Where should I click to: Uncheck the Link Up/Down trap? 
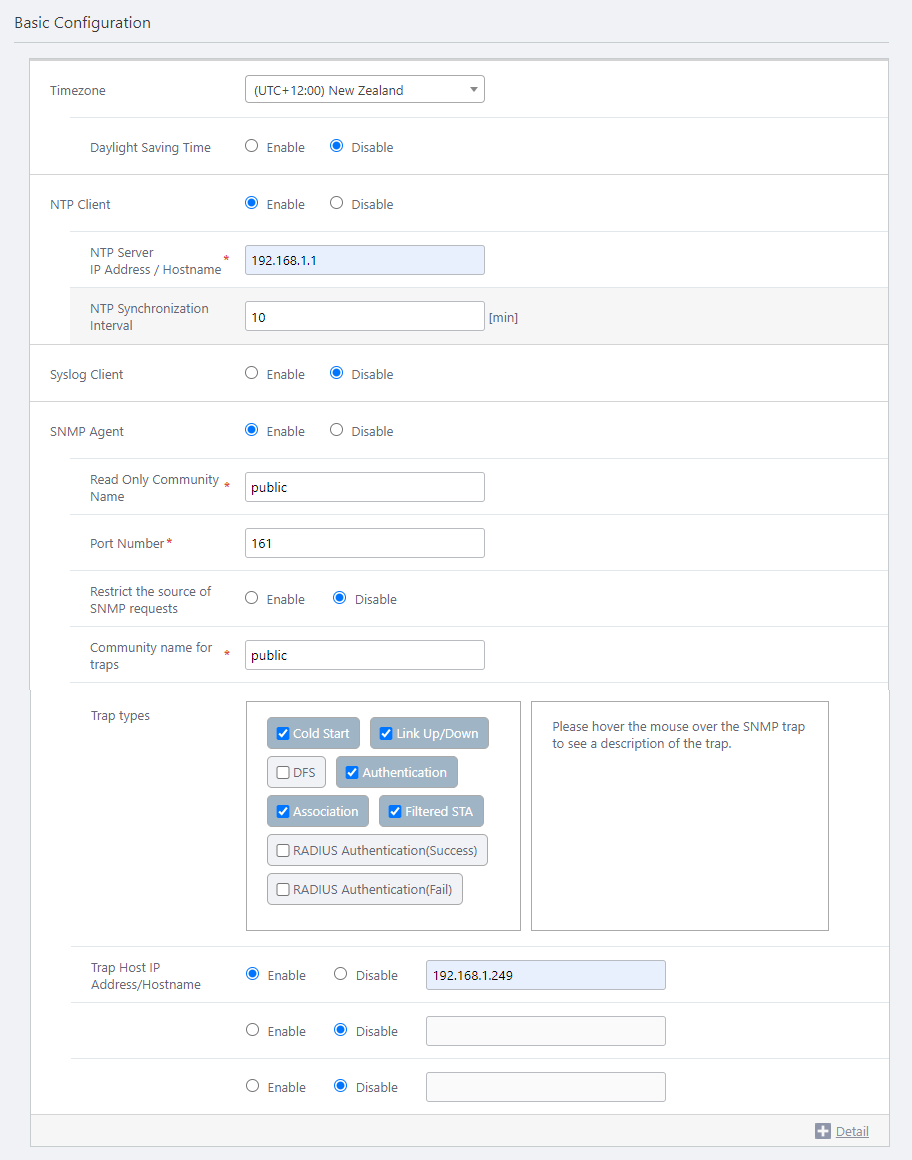pyautogui.click(x=386, y=733)
